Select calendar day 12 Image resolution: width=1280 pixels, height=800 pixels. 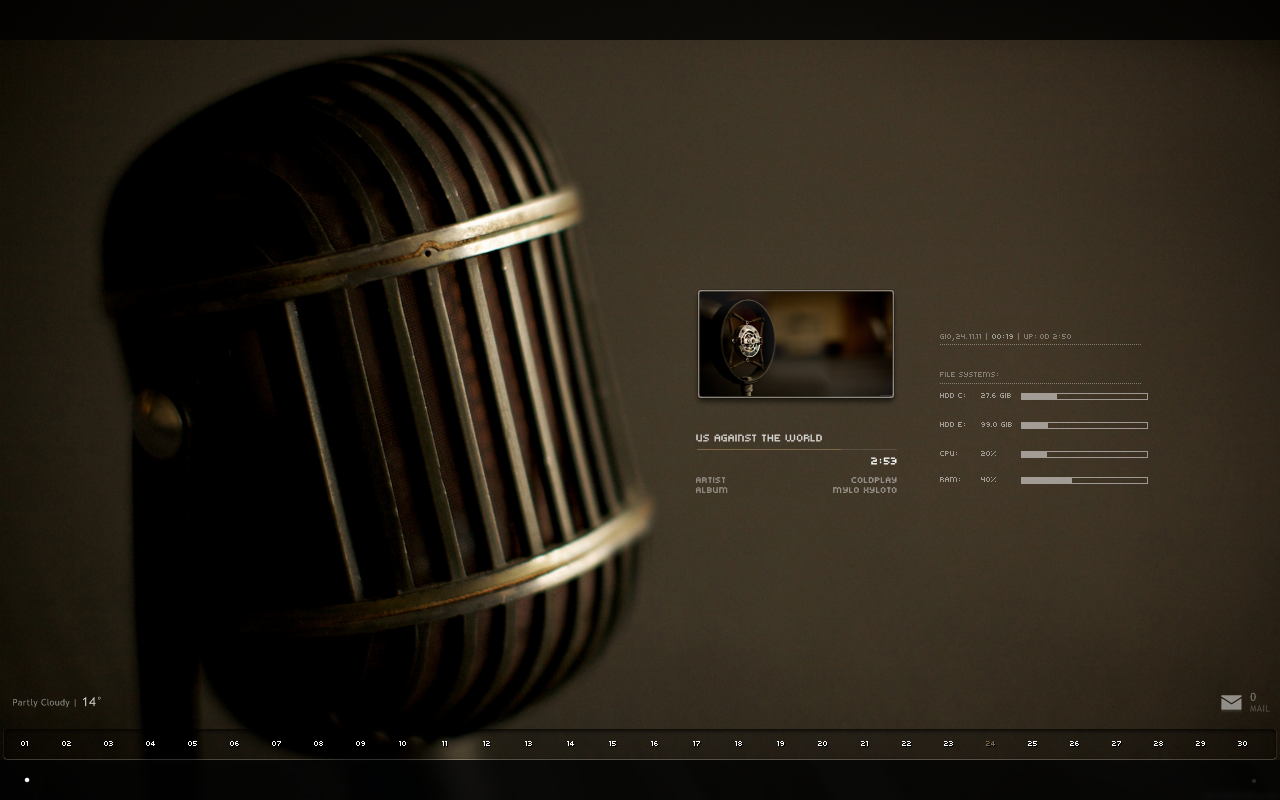click(x=486, y=743)
